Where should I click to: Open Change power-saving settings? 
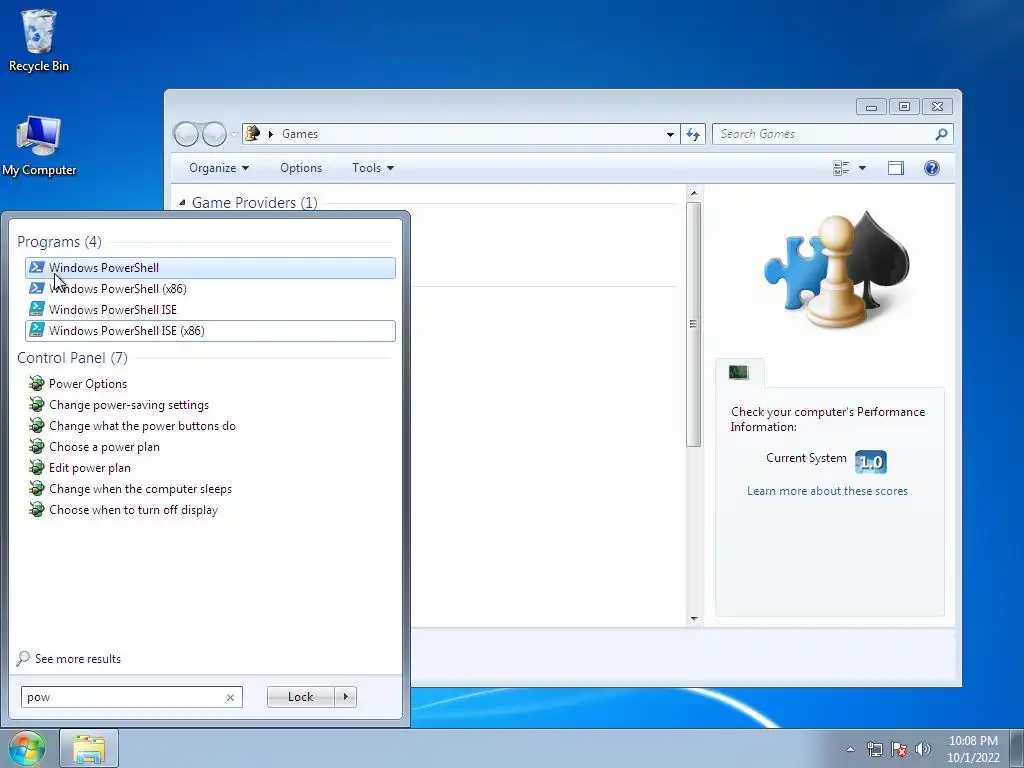point(129,405)
